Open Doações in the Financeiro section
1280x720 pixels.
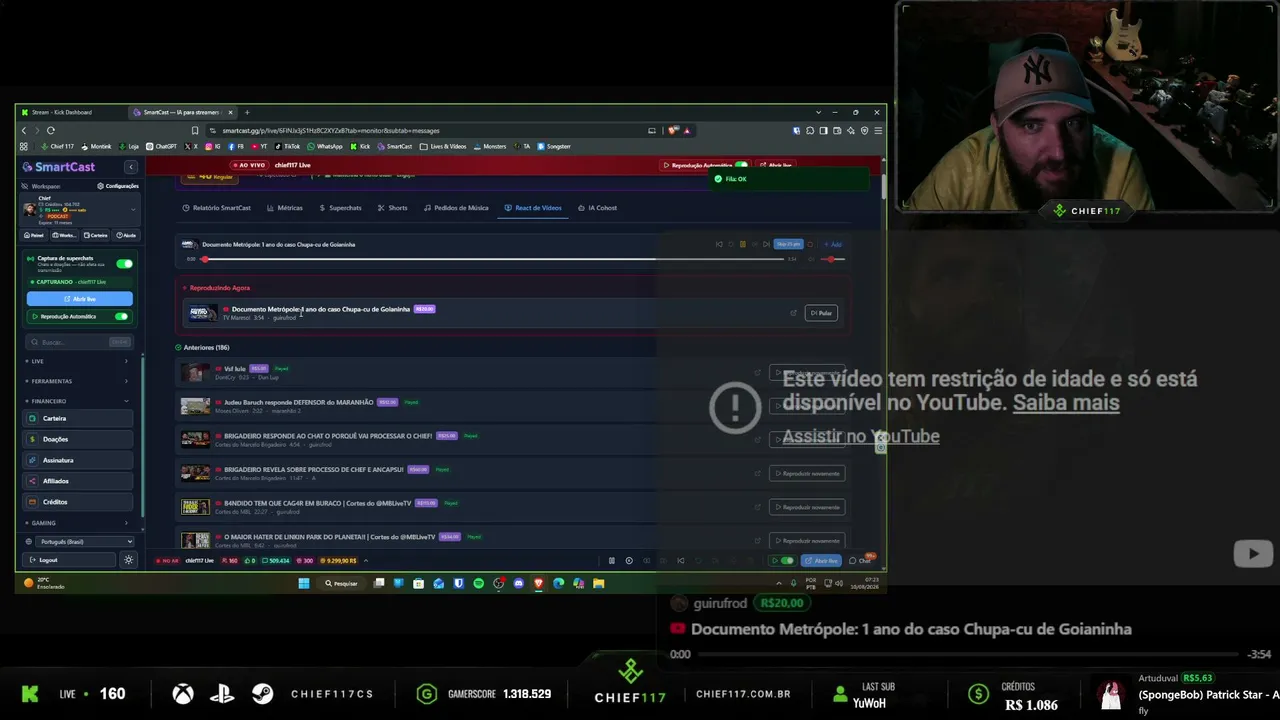coord(80,439)
